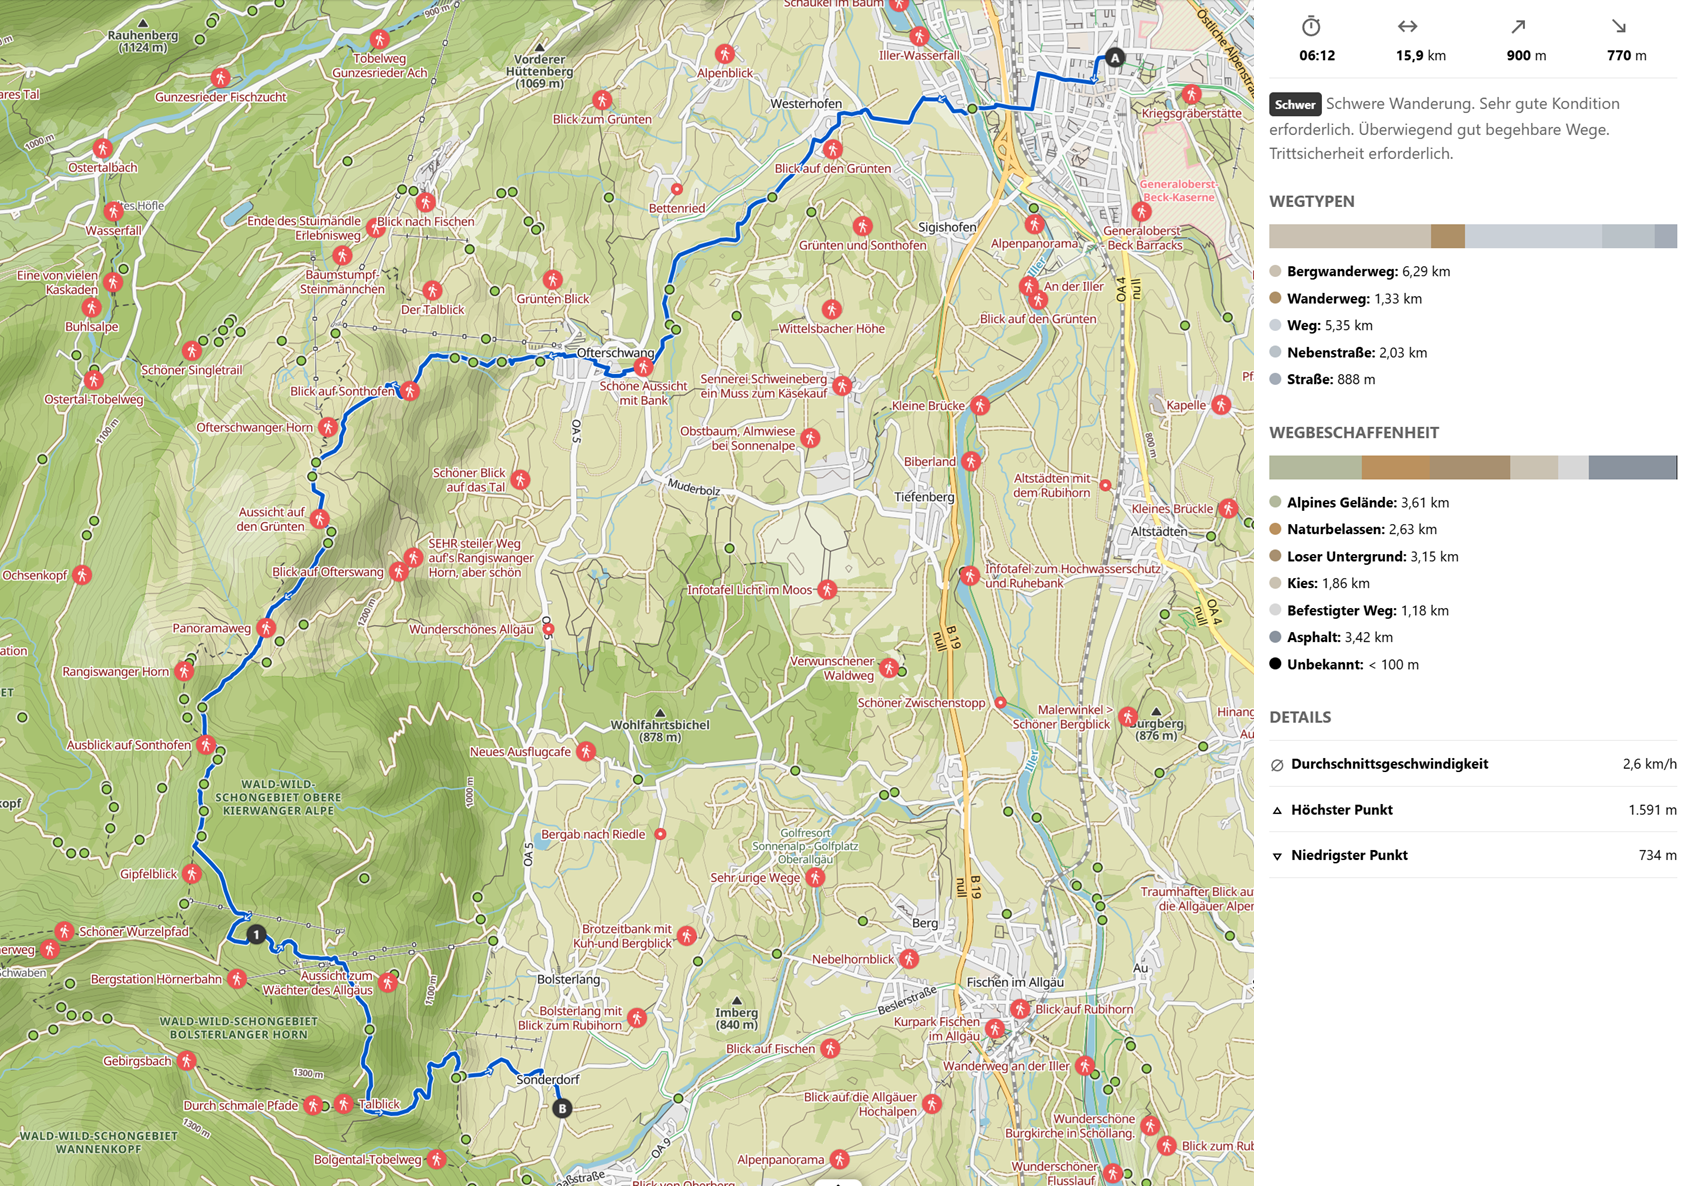Open the Ofterschwanger Horn marker
The image size is (1694, 1186).
point(328,428)
